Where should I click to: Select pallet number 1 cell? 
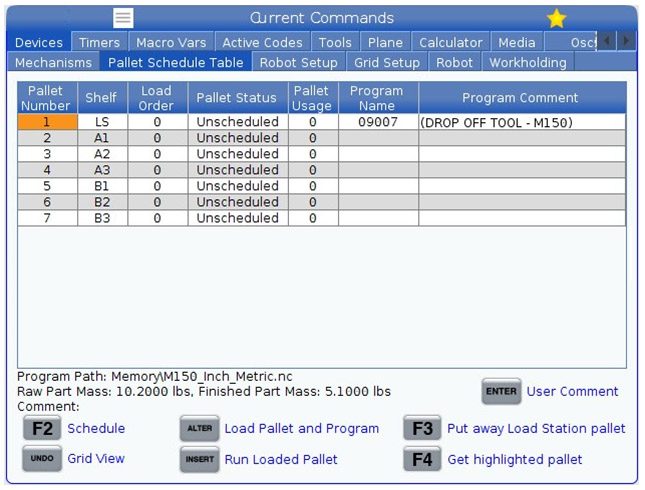47,122
